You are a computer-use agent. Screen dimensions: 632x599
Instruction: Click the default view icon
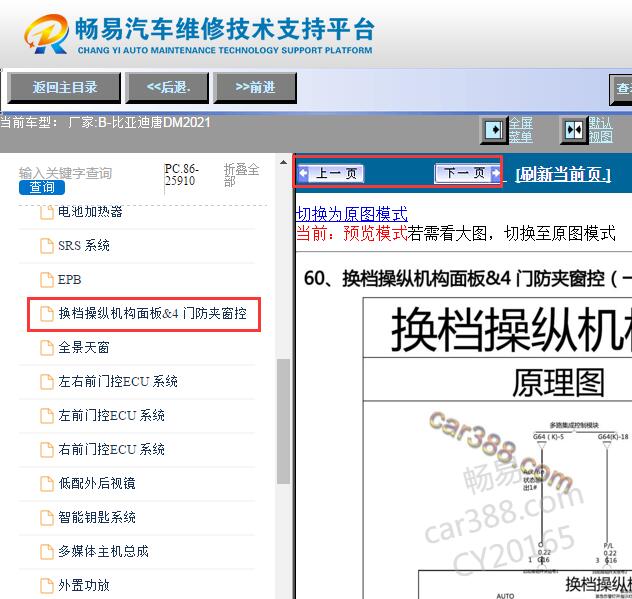[574, 130]
